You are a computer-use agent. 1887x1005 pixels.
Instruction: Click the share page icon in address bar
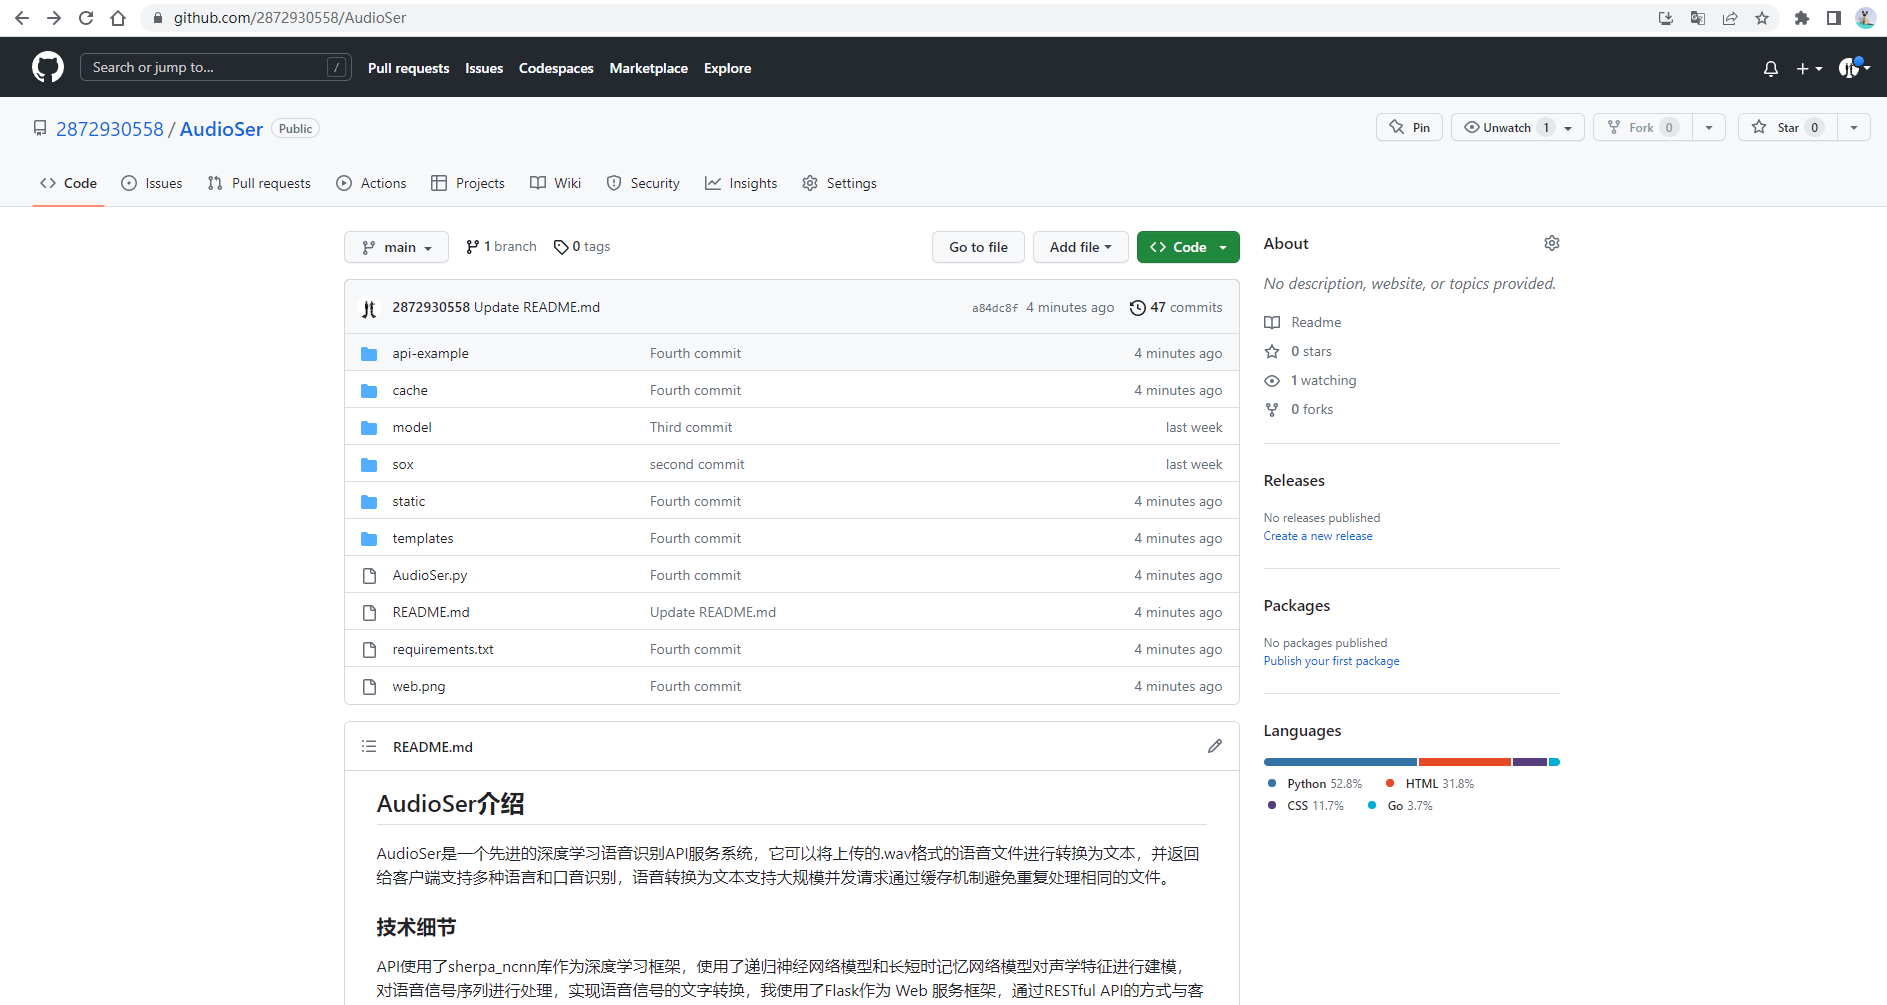tap(1730, 18)
